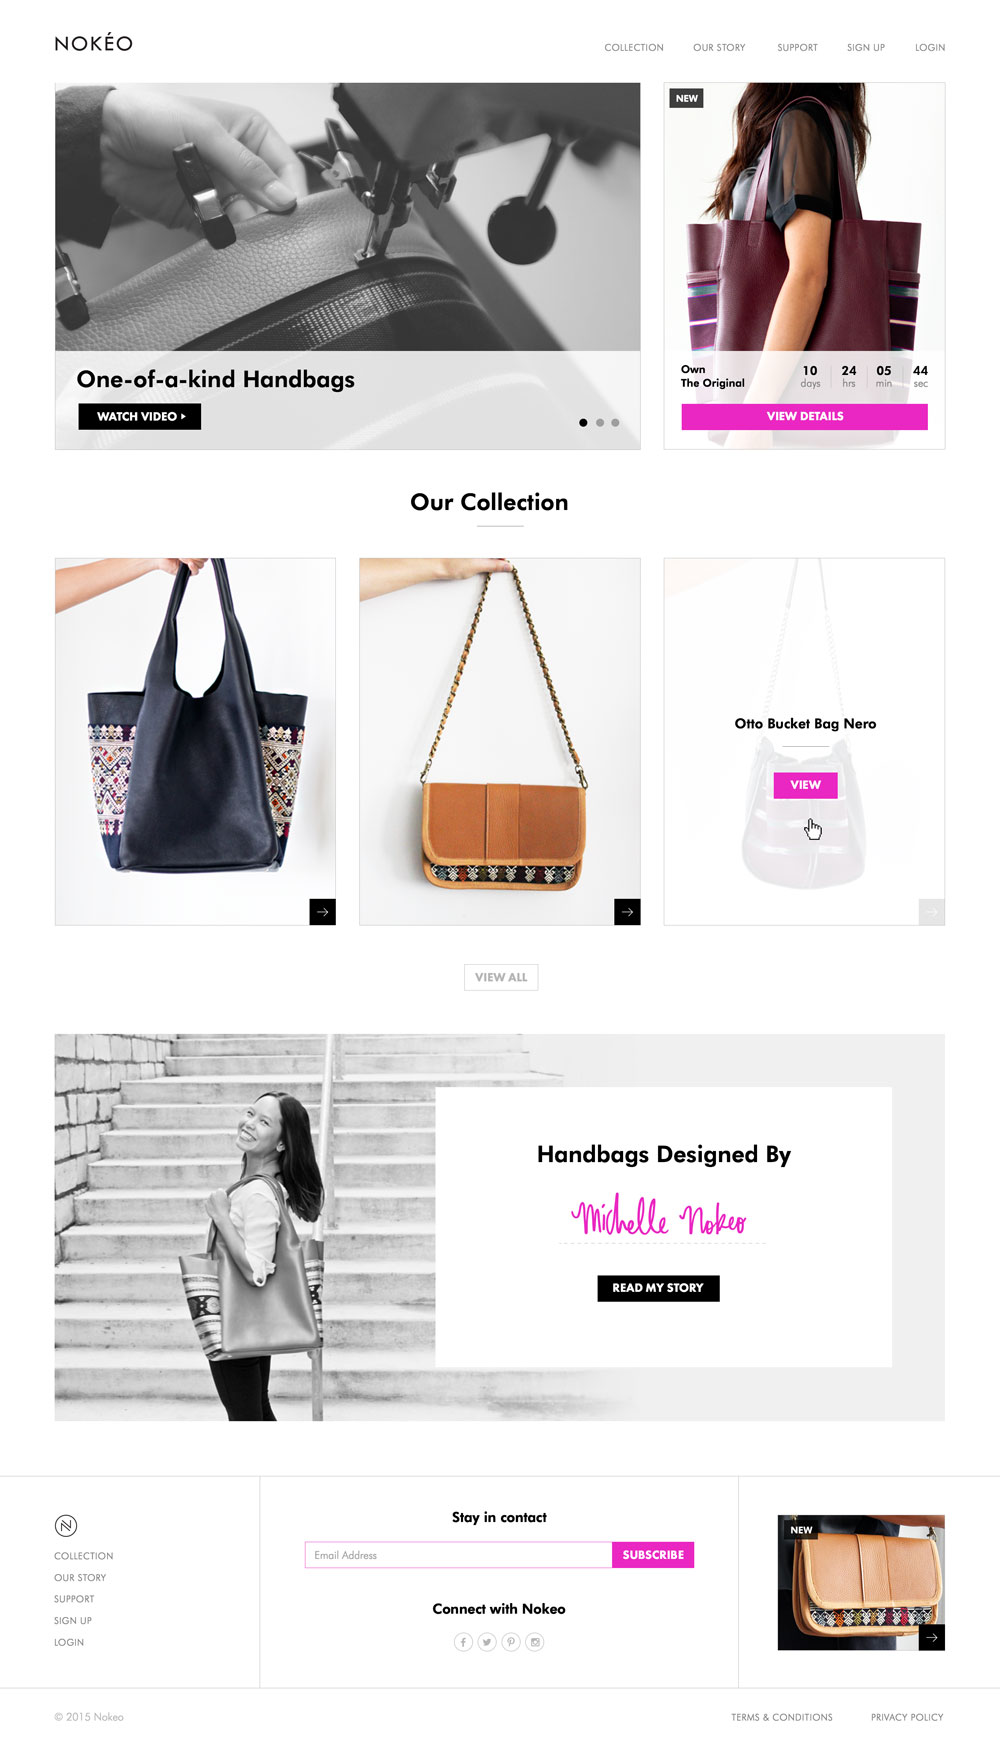Click the pink VIEW DETAILS button
This screenshot has width=1000, height=1744.
pos(805,417)
